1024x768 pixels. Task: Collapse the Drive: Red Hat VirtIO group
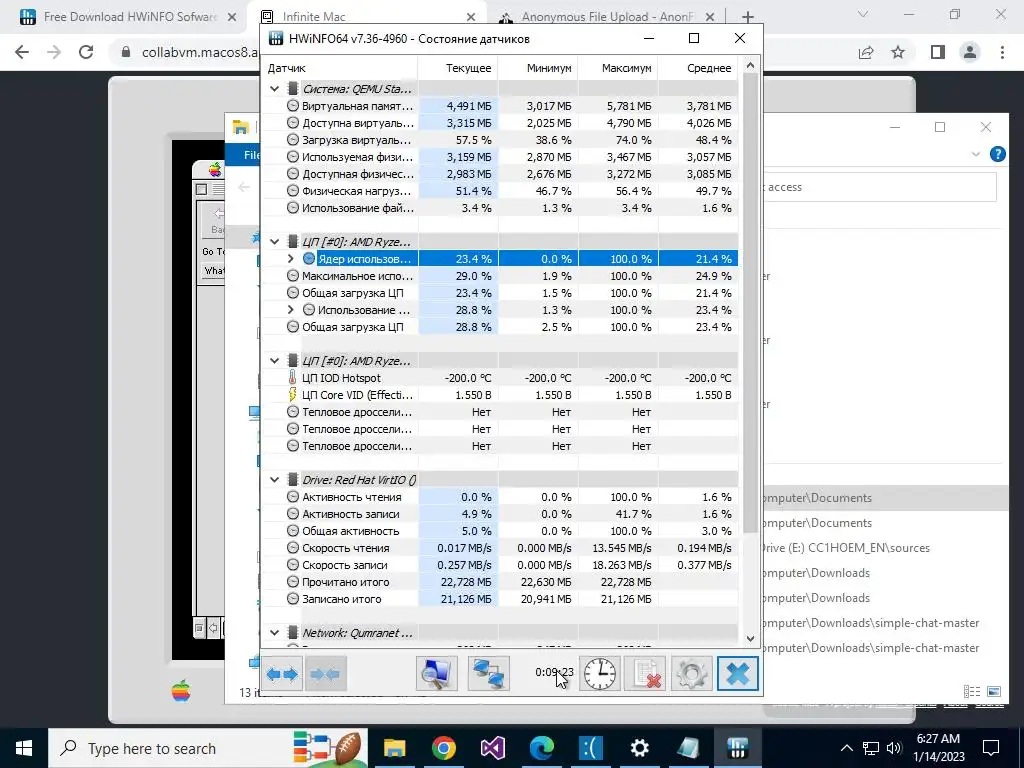pyautogui.click(x=275, y=479)
